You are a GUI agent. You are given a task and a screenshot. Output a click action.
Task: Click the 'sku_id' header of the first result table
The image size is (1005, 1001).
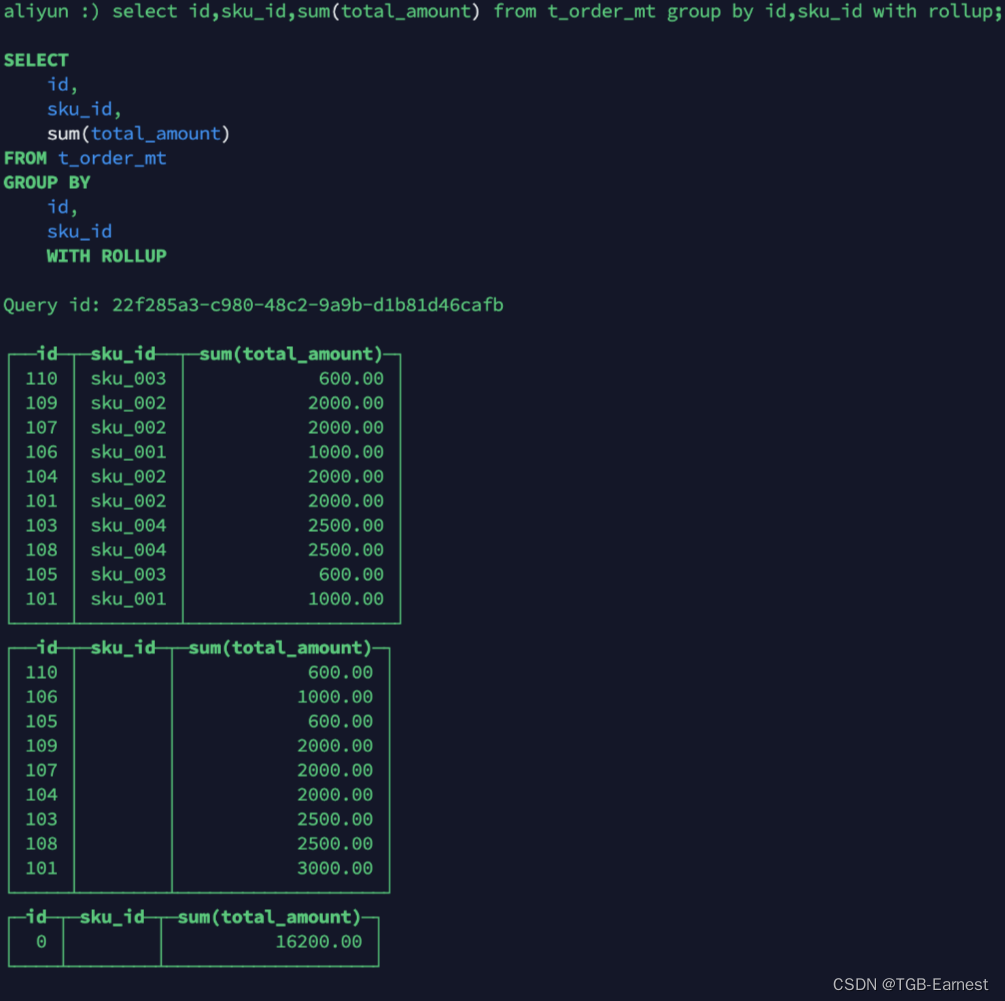click(x=123, y=354)
